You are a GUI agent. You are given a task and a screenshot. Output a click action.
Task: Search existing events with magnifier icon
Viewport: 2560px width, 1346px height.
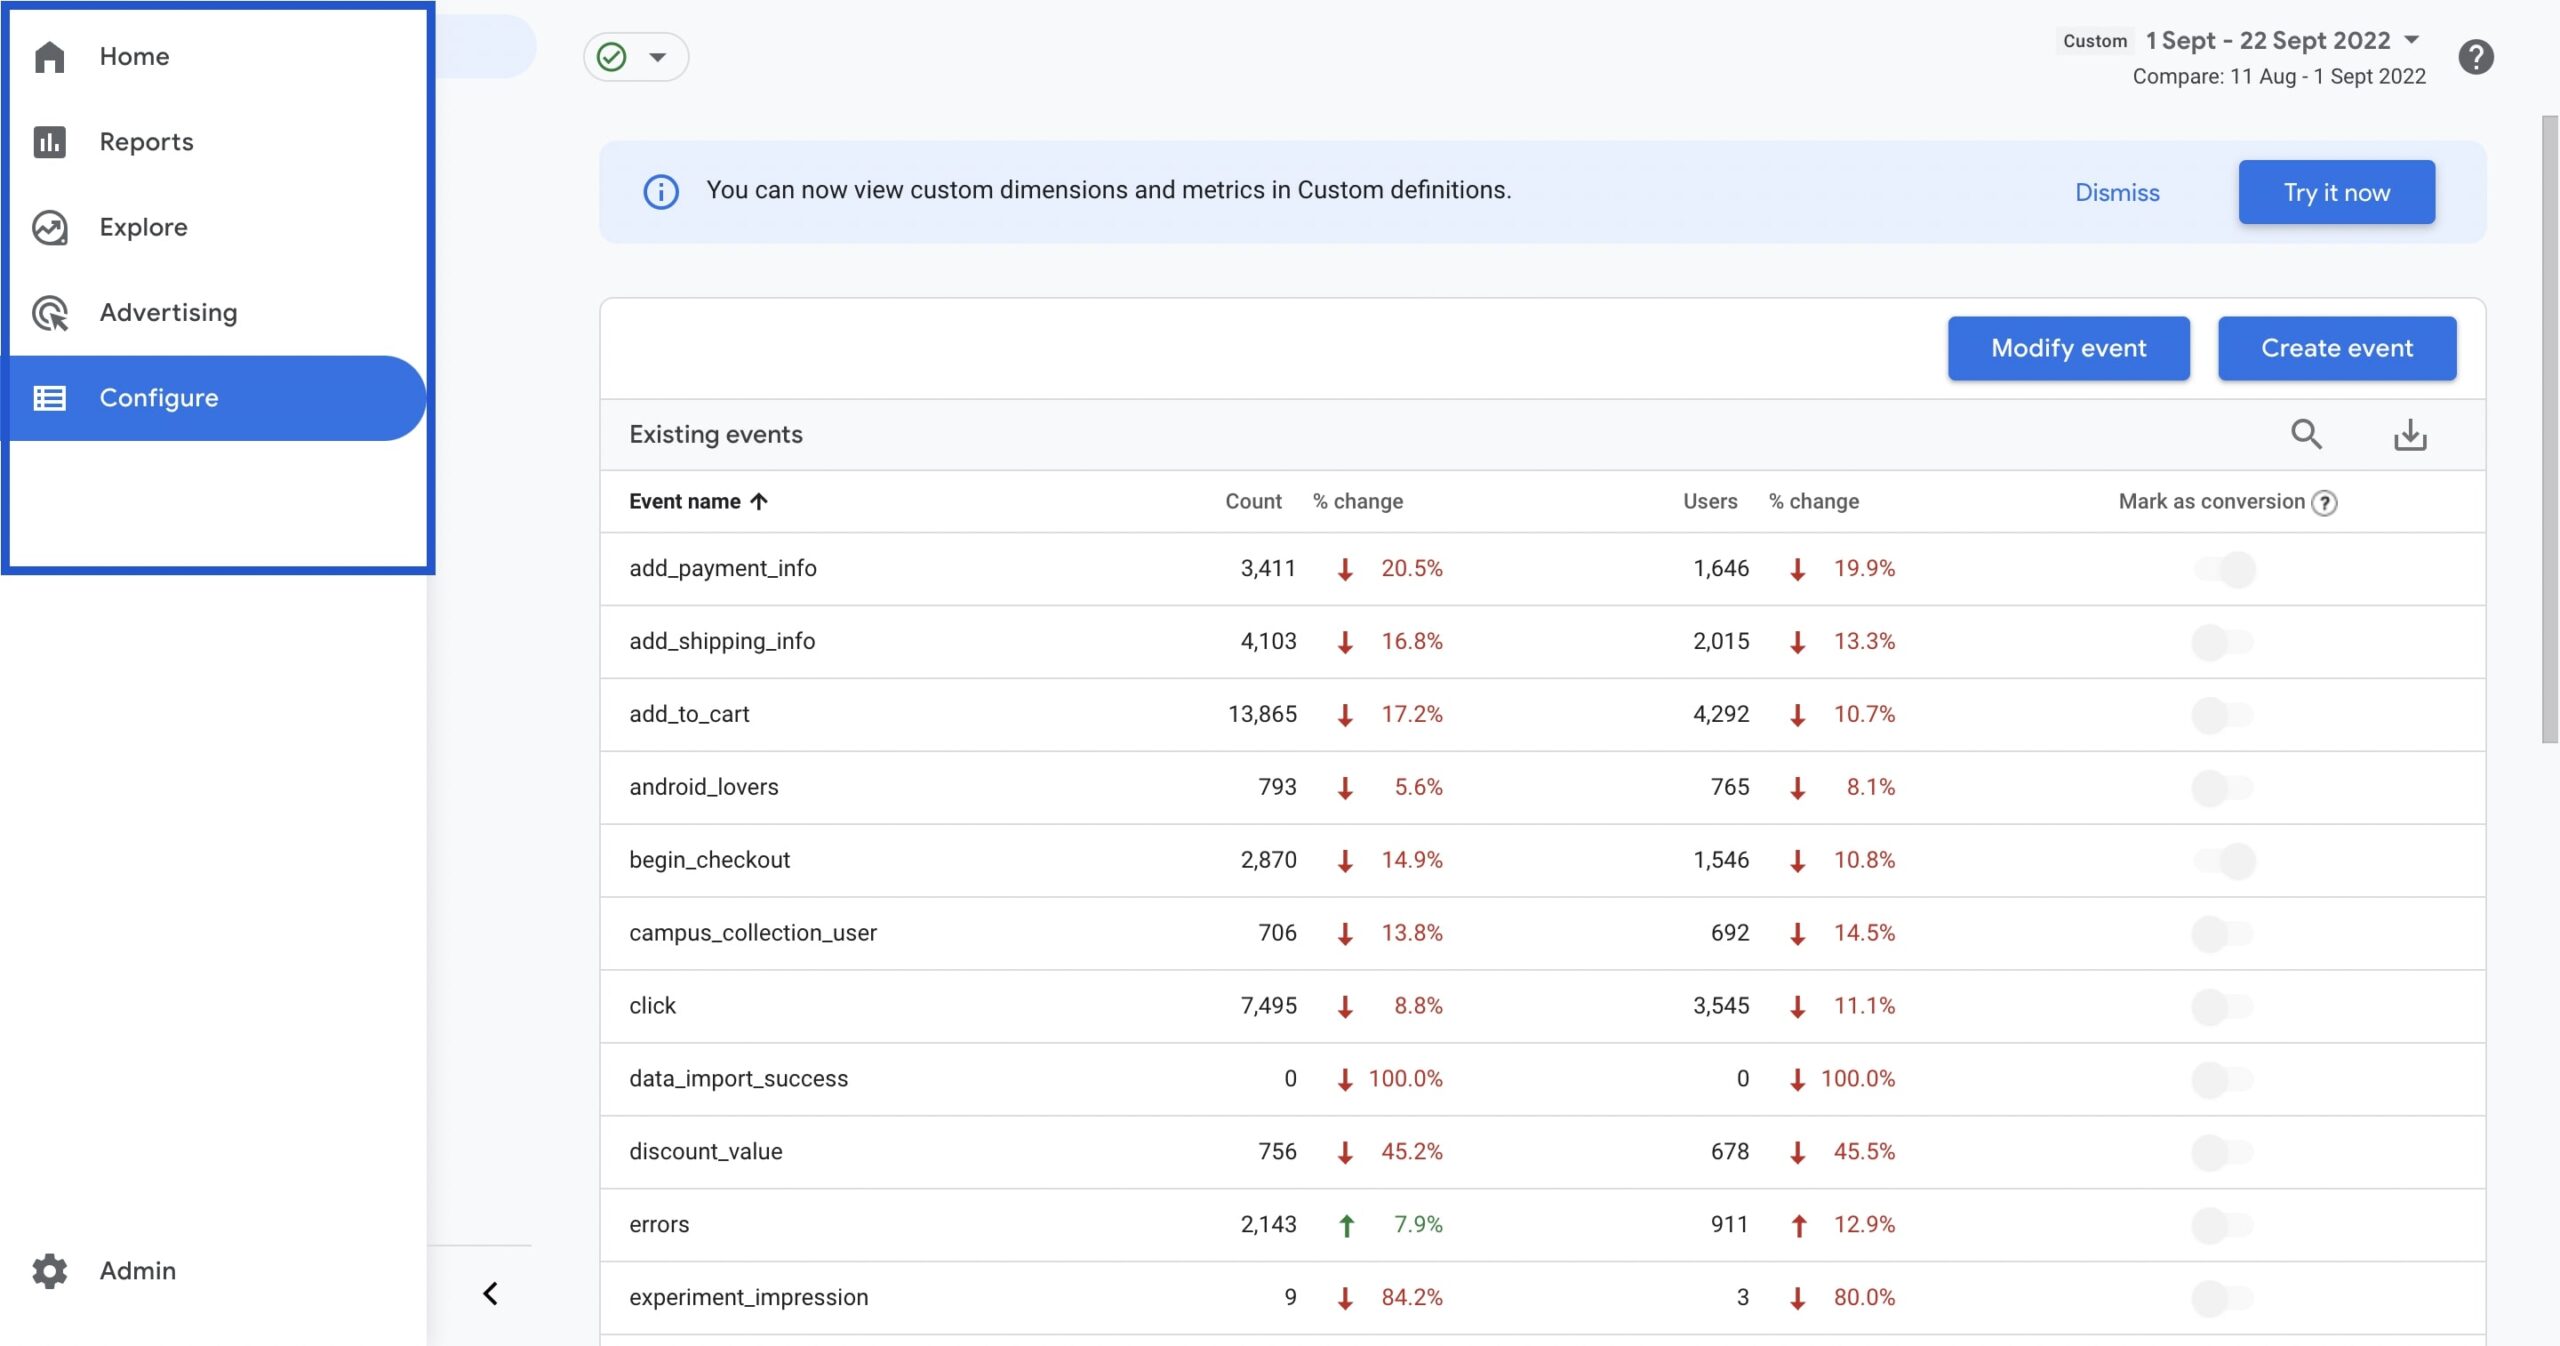(x=2306, y=434)
